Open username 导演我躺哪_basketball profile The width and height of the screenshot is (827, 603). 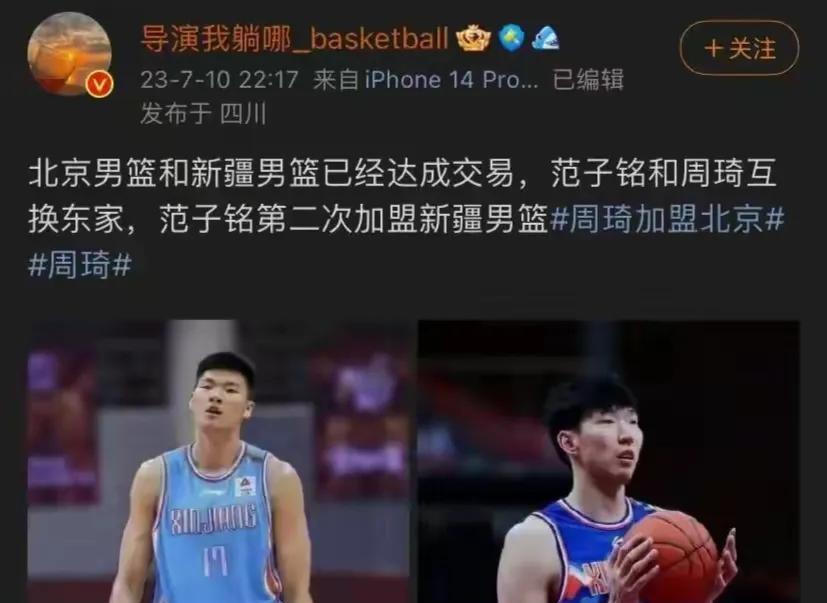(x=294, y=39)
